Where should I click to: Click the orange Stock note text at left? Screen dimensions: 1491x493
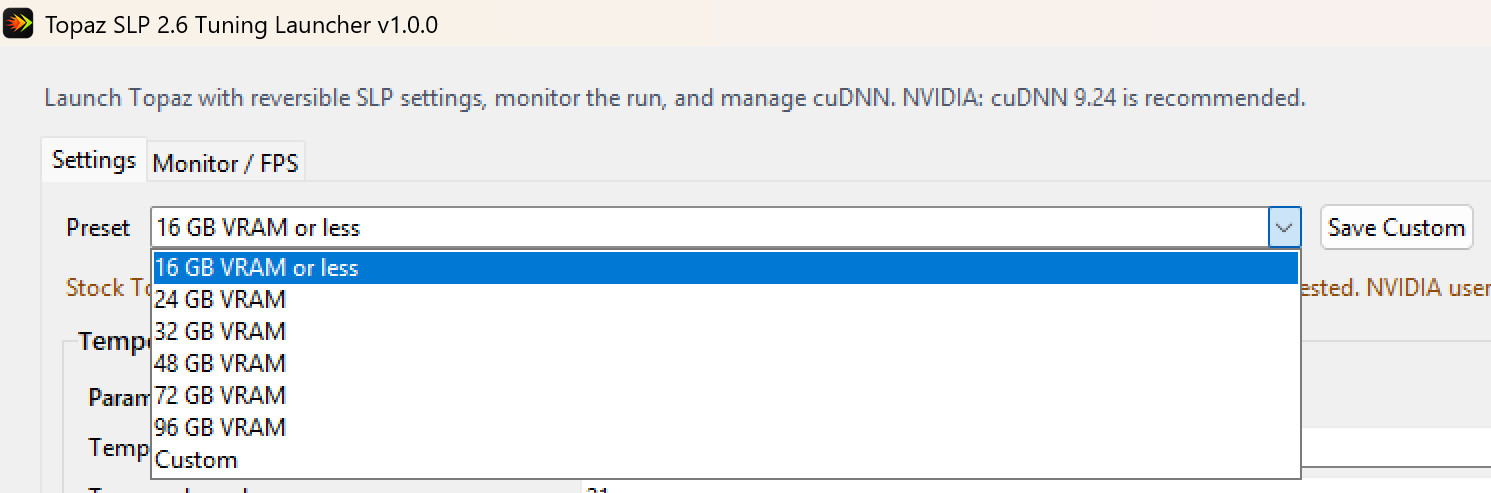point(108,288)
